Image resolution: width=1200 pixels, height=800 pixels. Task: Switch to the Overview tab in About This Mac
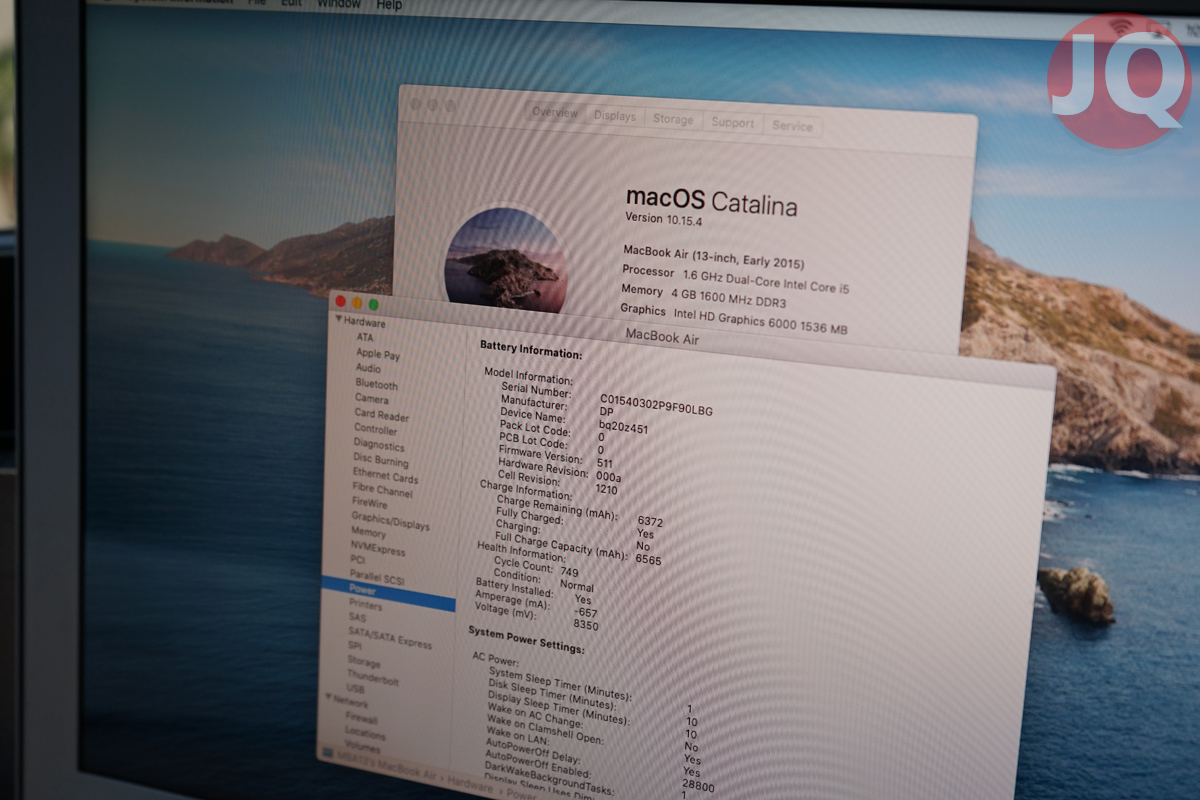point(555,113)
